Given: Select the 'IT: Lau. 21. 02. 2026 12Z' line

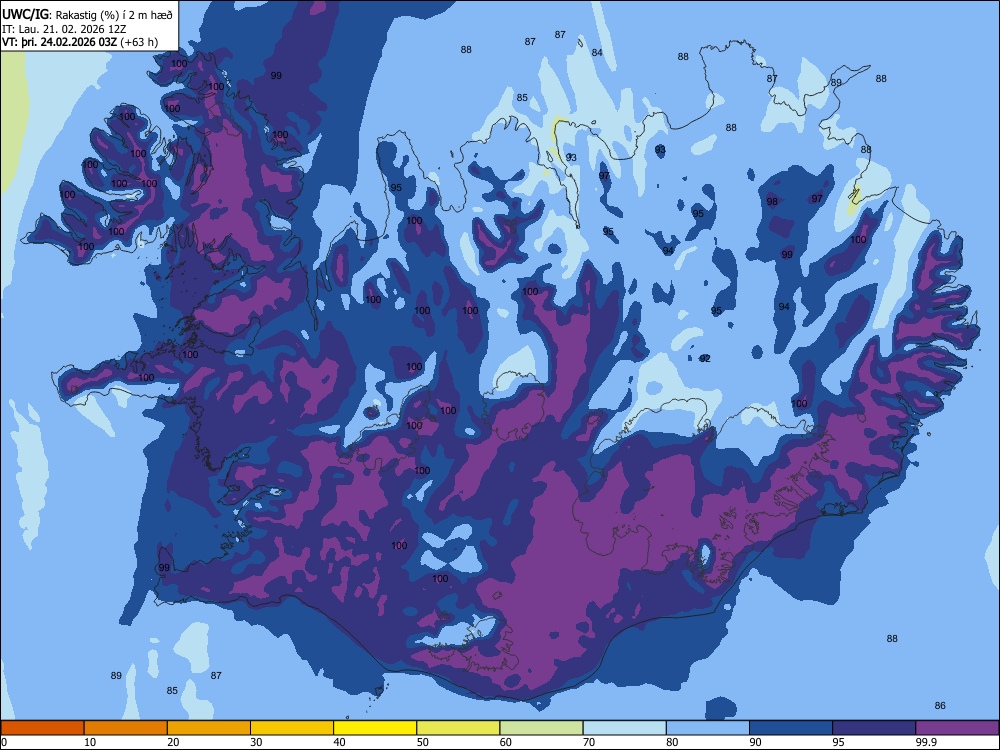Looking at the screenshot, I should [64, 29].
